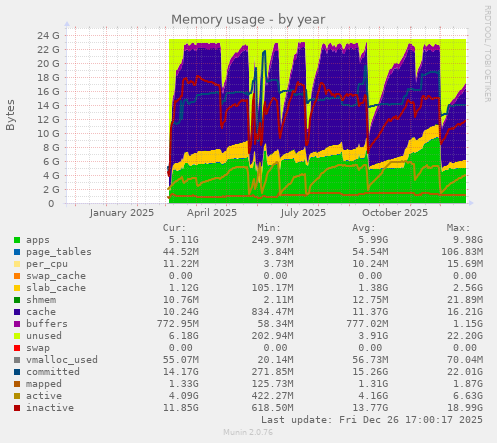Click the 'Max:' column header
The width and height of the screenshot is (497, 443).
coord(458,228)
